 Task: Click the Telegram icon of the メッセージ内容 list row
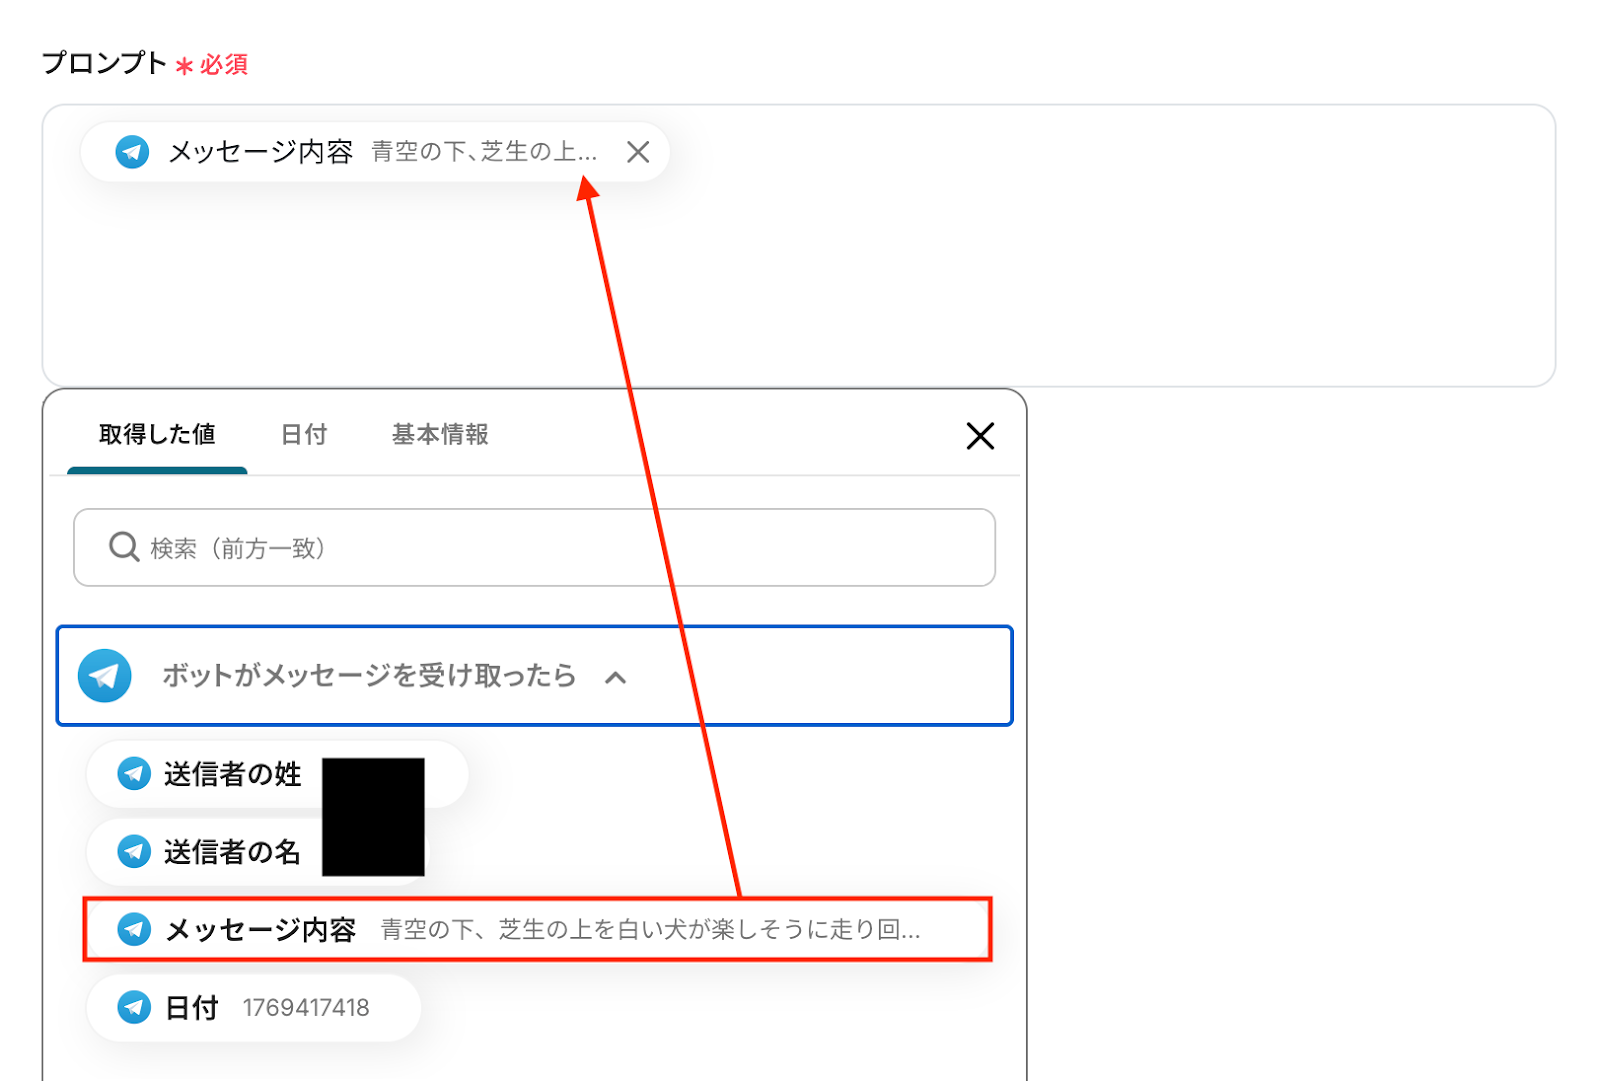coord(134,930)
